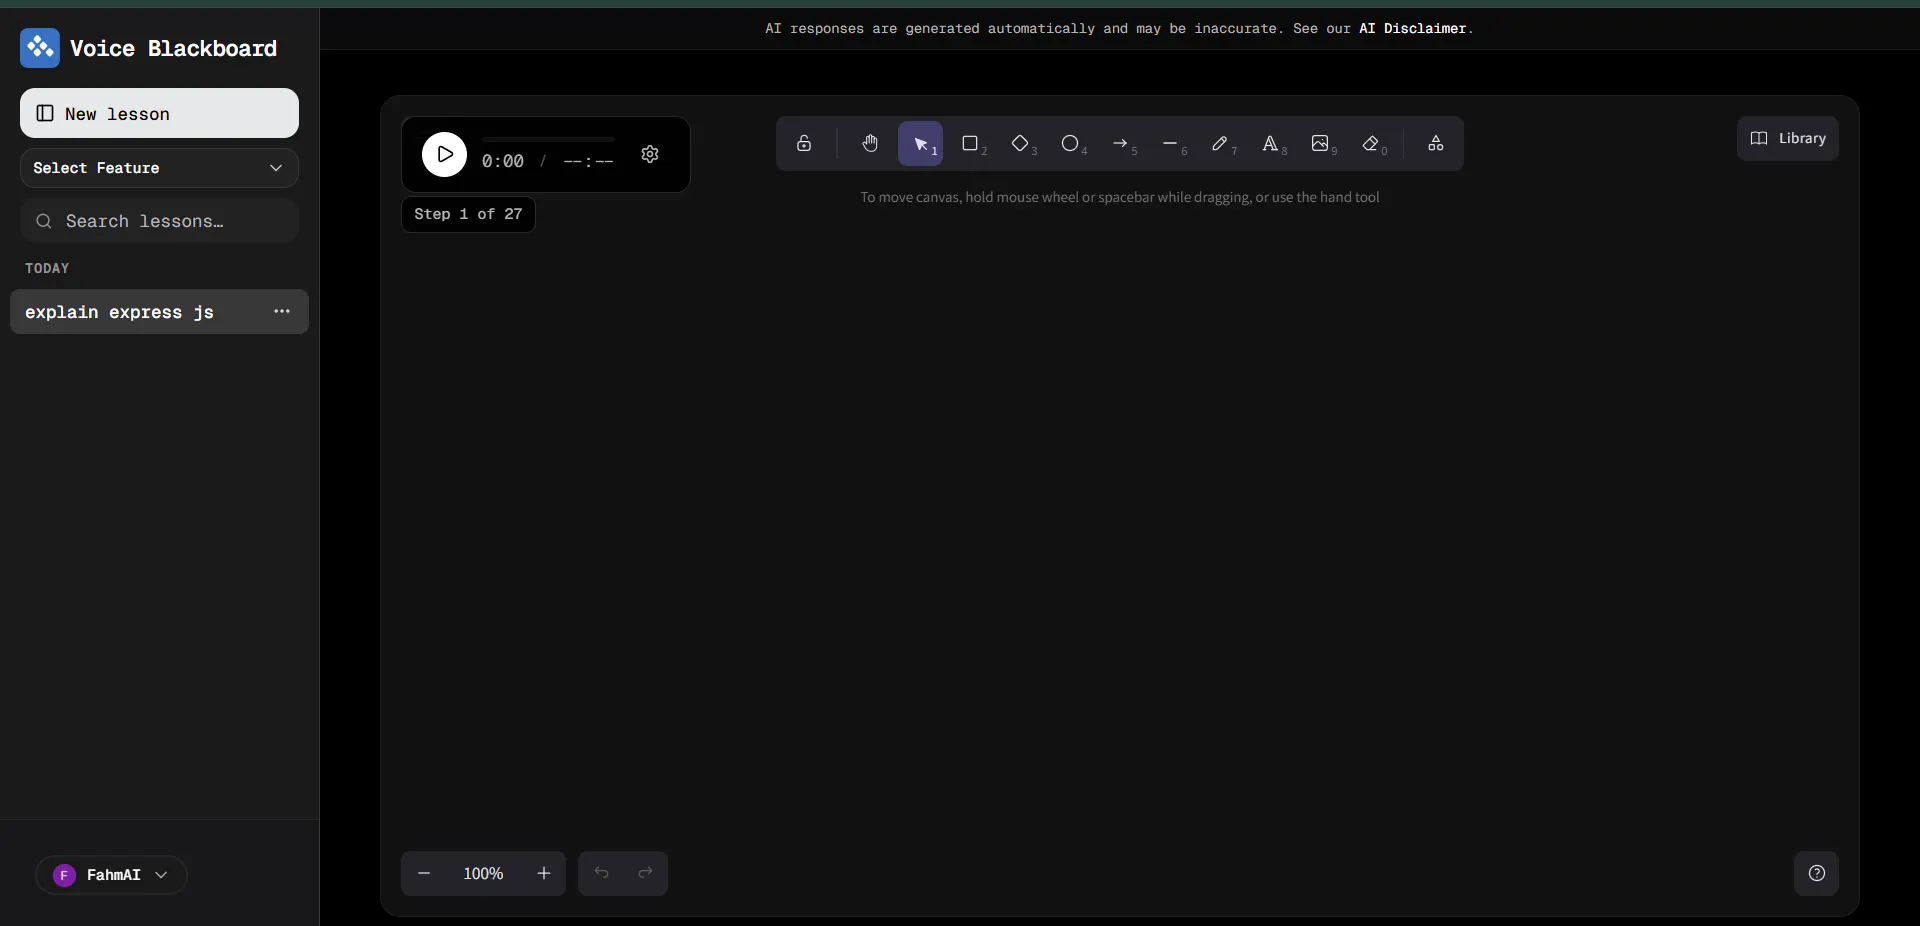The width and height of the screenshot is (1920, 926).
Task: Open the AI Disclaimer link
Action: pos(1412,29)
